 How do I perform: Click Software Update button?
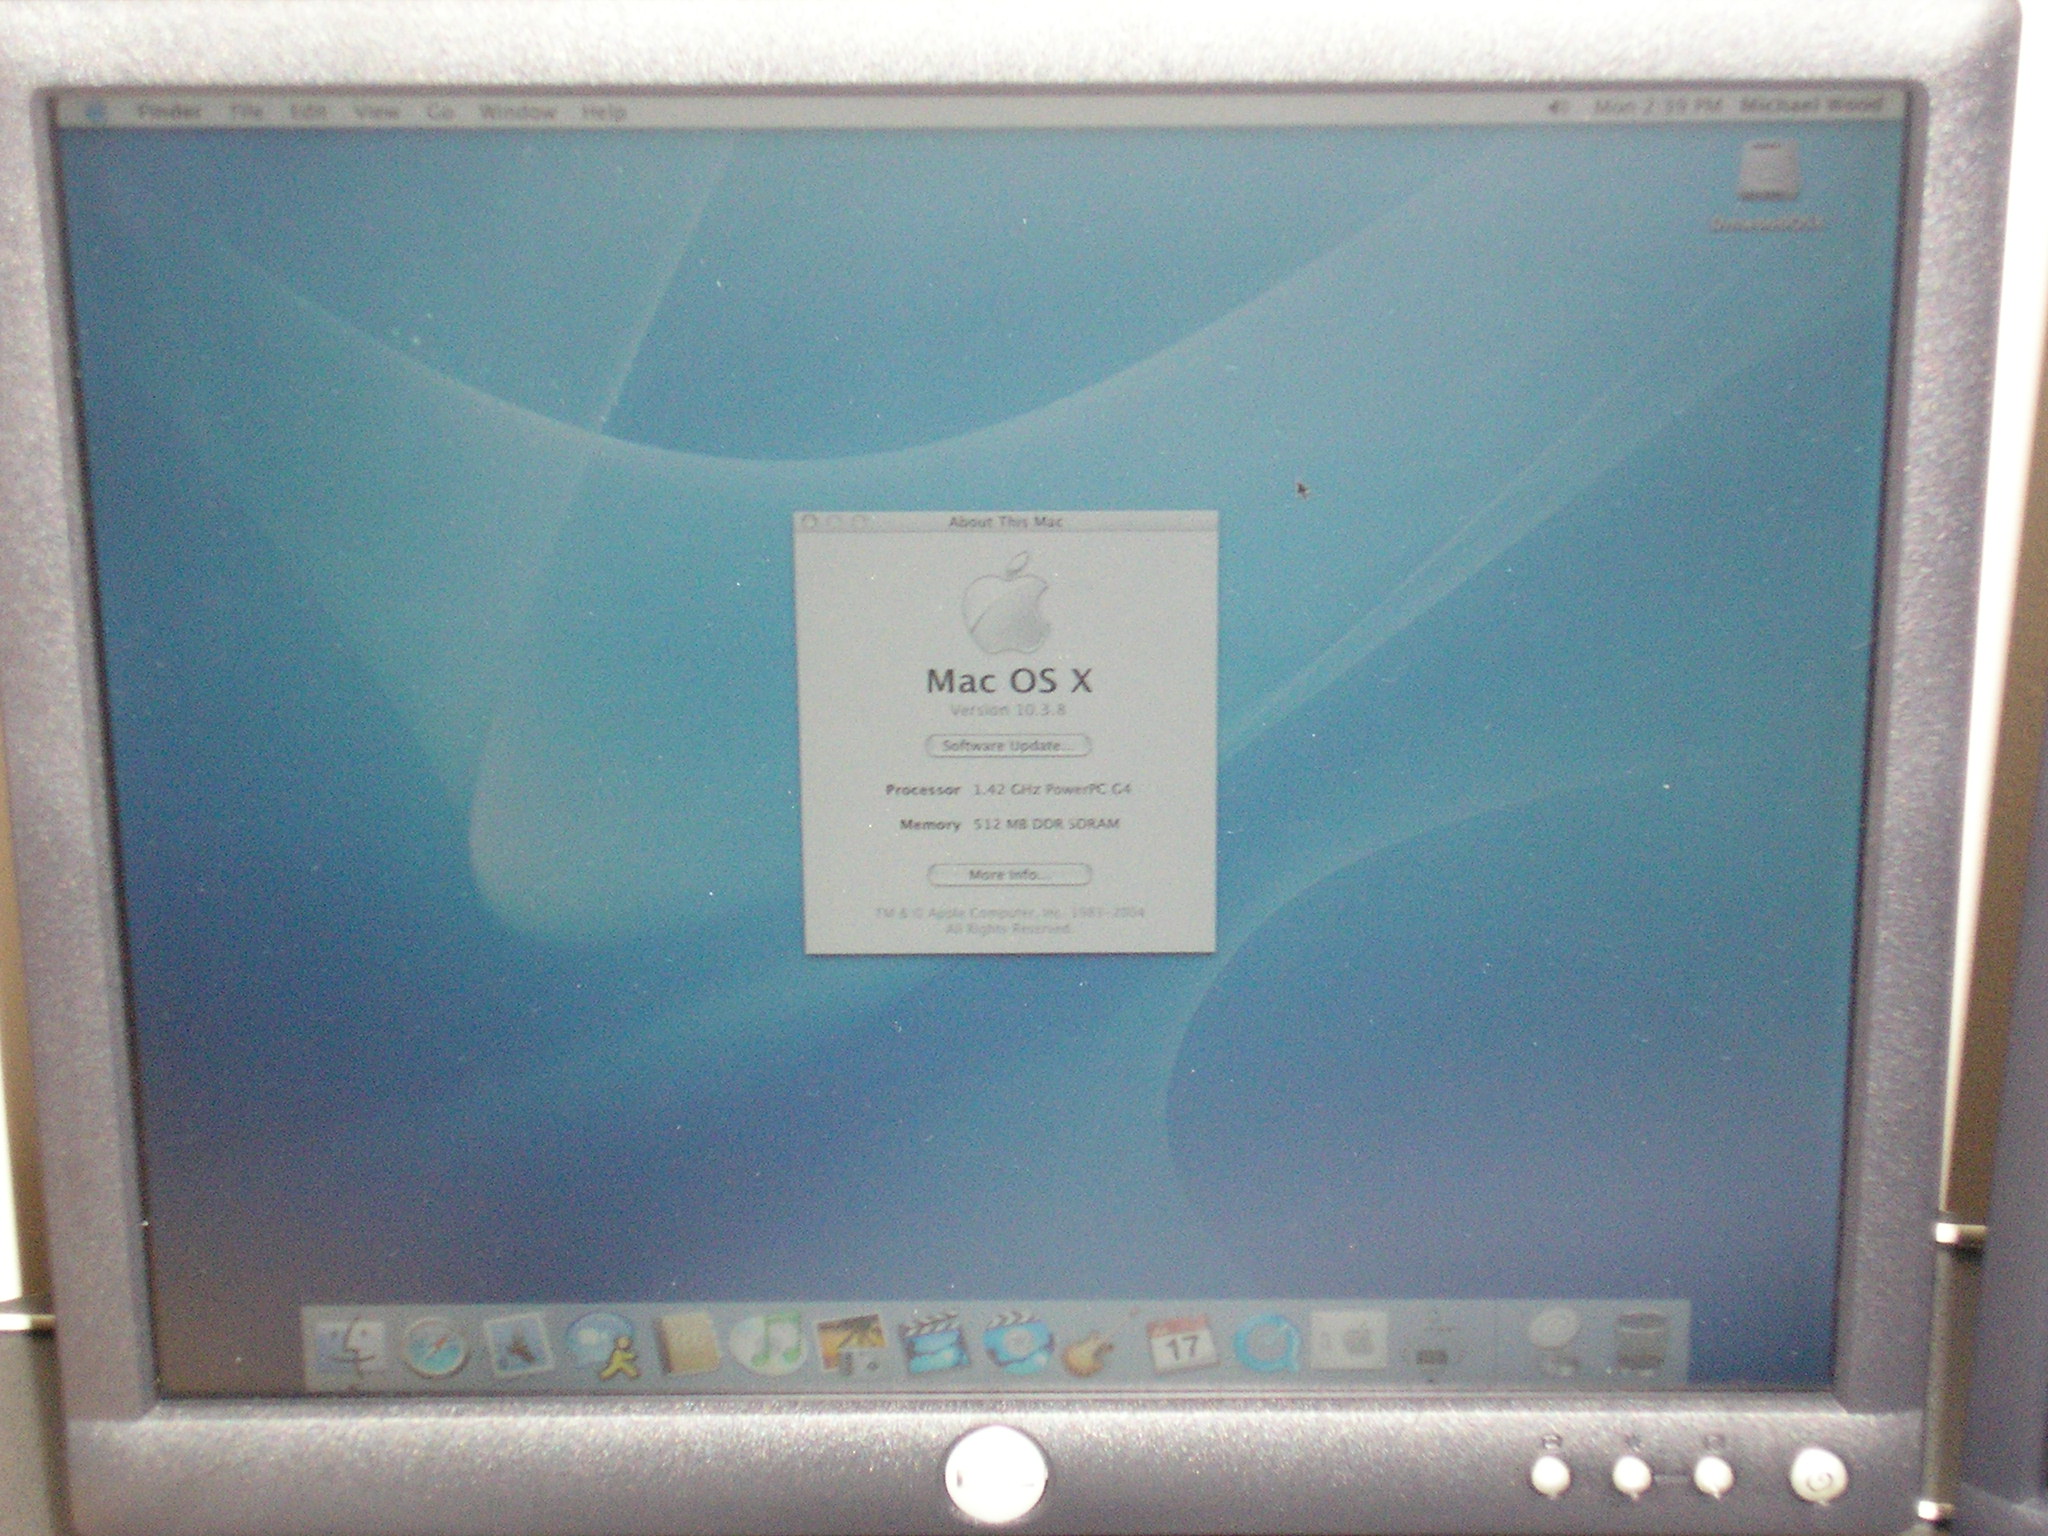[1008, 746]
